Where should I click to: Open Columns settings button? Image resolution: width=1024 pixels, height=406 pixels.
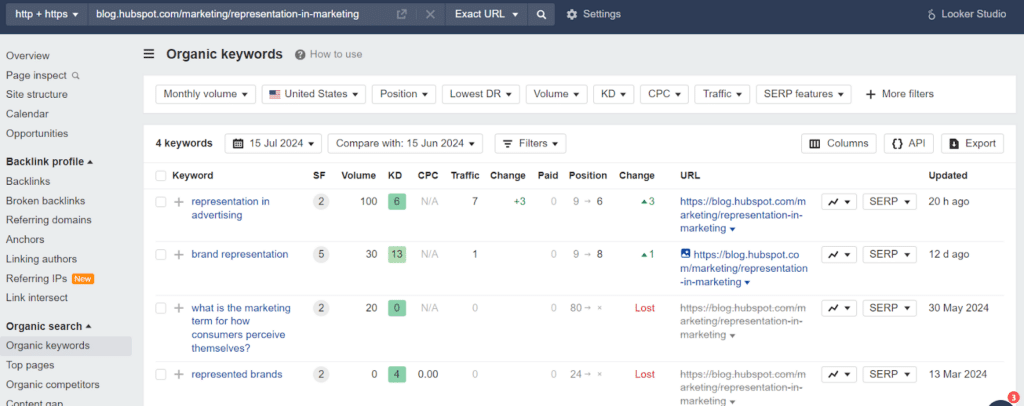click(839, 144)
